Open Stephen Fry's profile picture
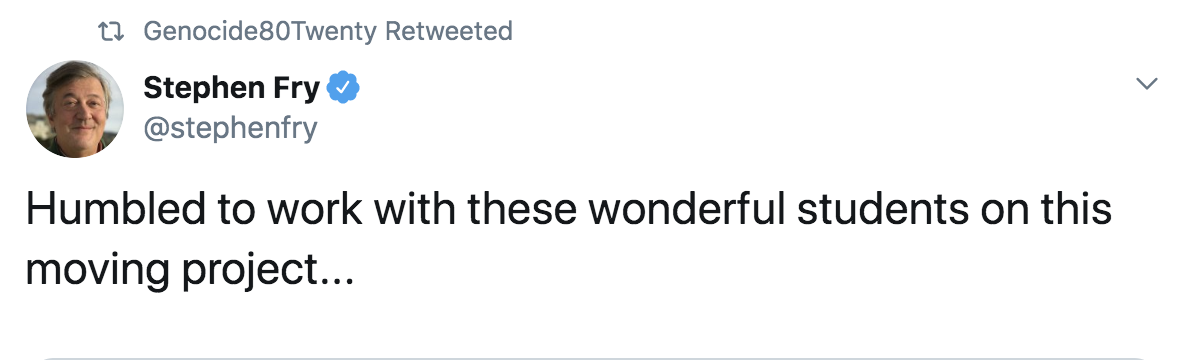 (x=74, y=109)
